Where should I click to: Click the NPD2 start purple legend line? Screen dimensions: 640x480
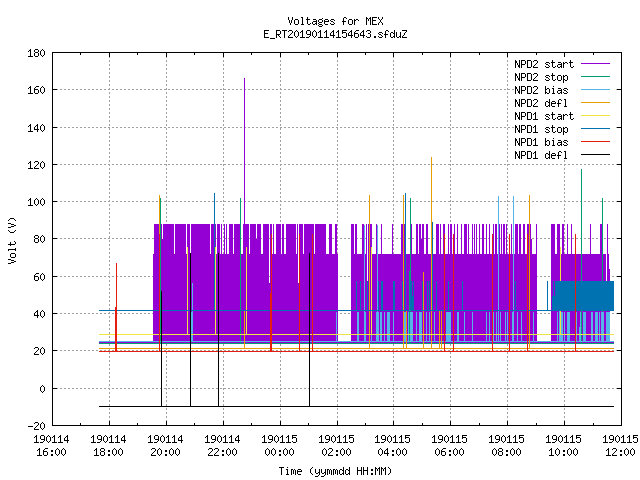[x=595, y=64]
